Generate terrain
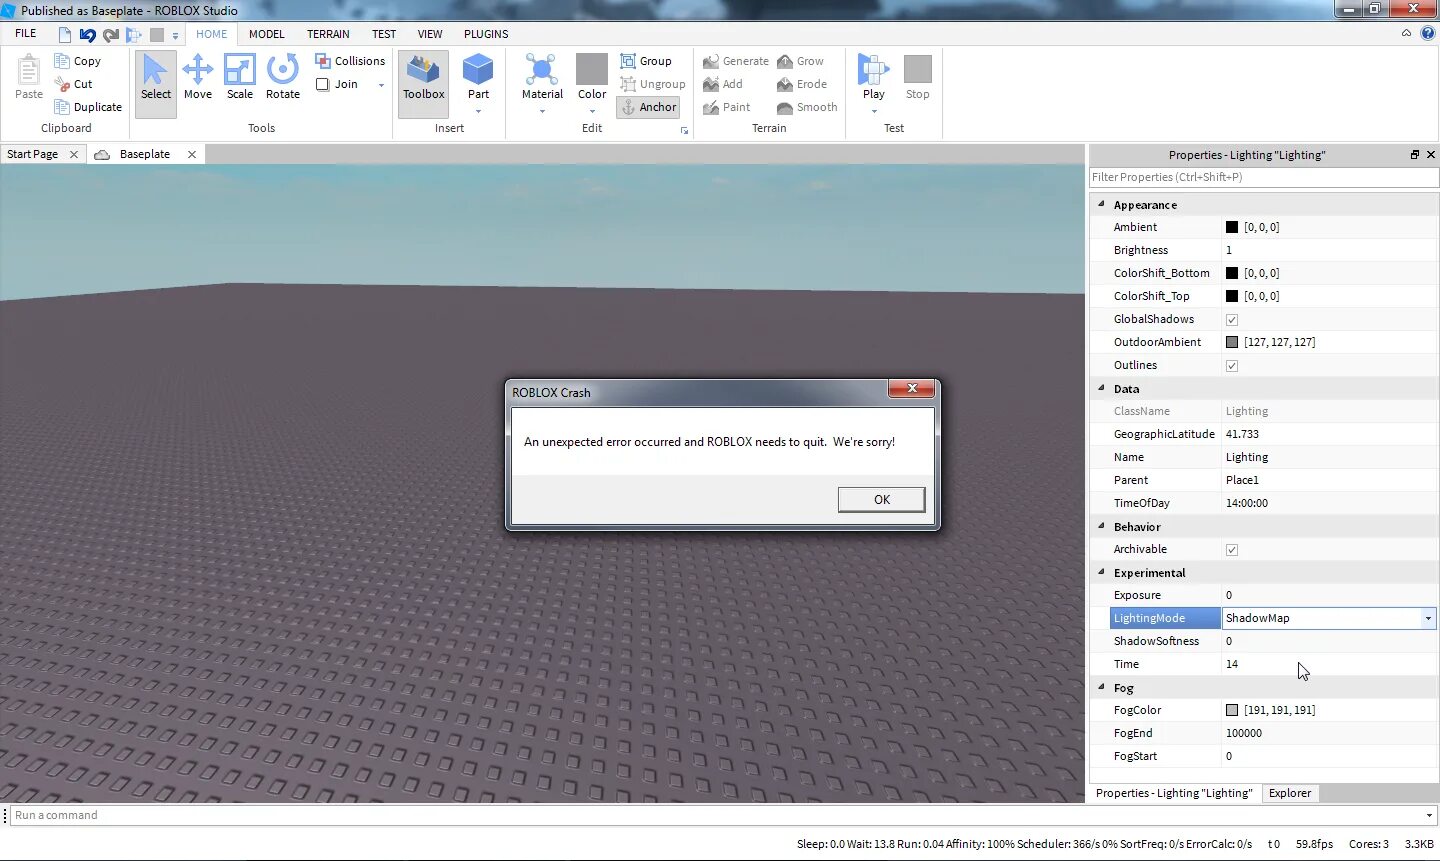1440x861 pixels. click(736, 61)
